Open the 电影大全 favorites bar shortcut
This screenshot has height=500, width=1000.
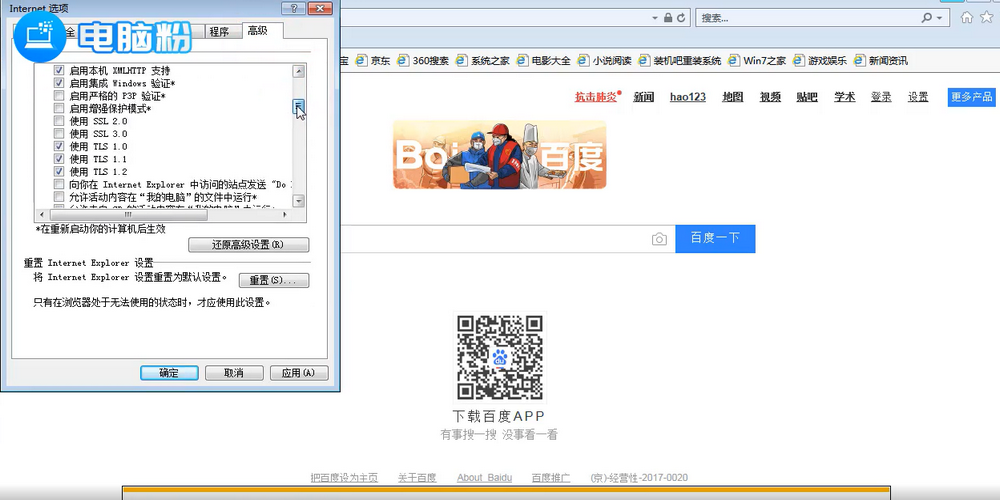pos(543,61)
